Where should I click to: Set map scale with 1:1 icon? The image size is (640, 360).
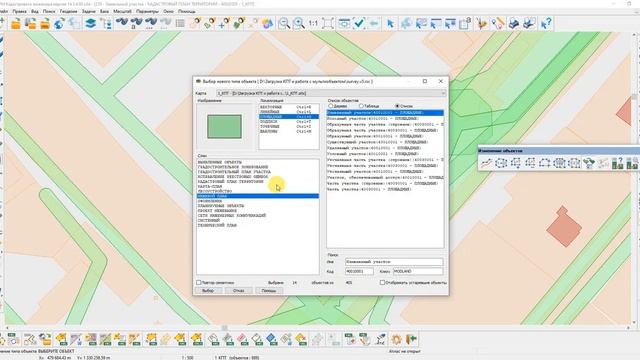point(313,23)
